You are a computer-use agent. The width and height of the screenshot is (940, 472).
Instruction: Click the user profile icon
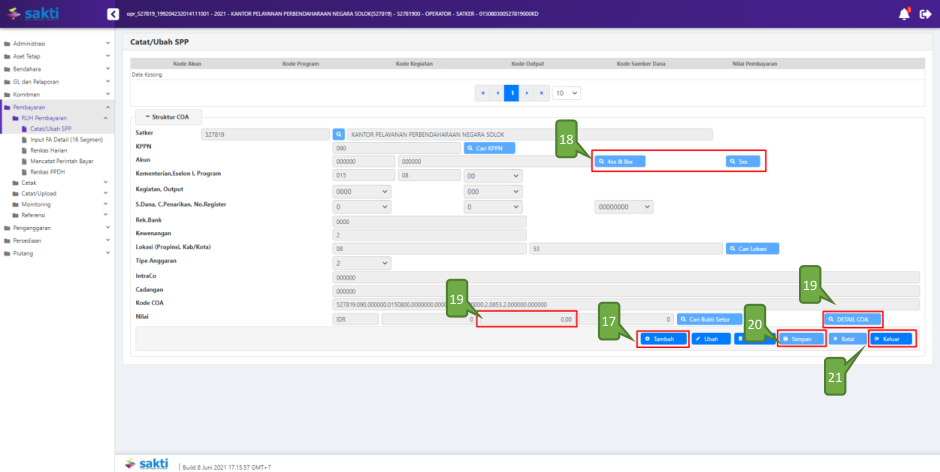(x=925, y=14)
